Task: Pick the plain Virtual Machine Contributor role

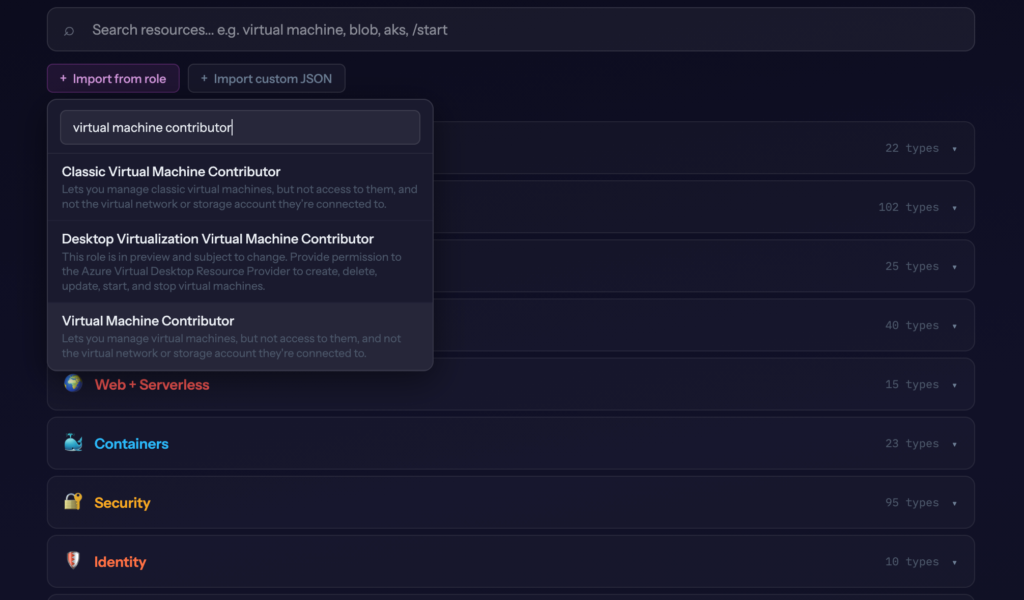Action: pos(240,336)
